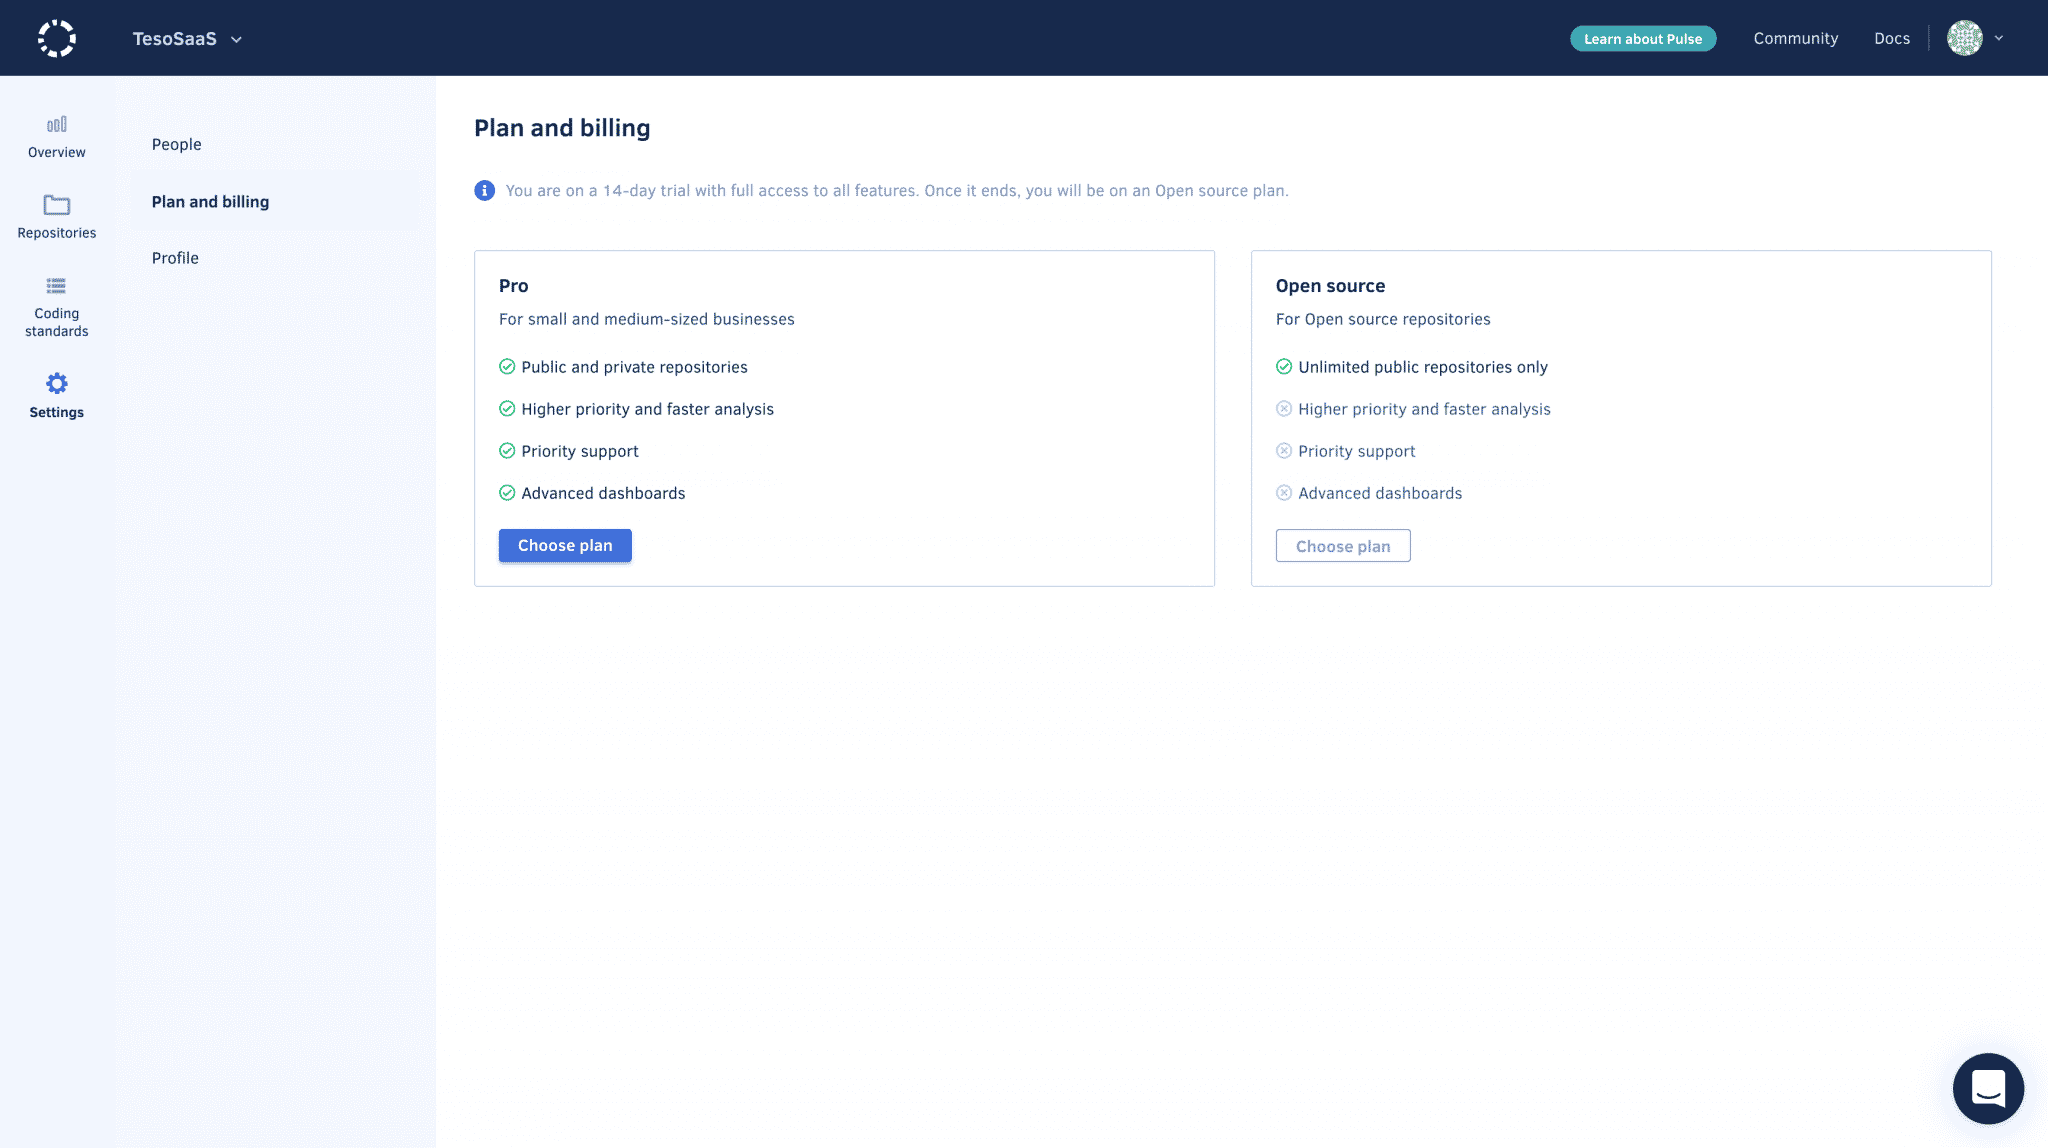Expand the user account dropdown top right

click(1999, 38)
